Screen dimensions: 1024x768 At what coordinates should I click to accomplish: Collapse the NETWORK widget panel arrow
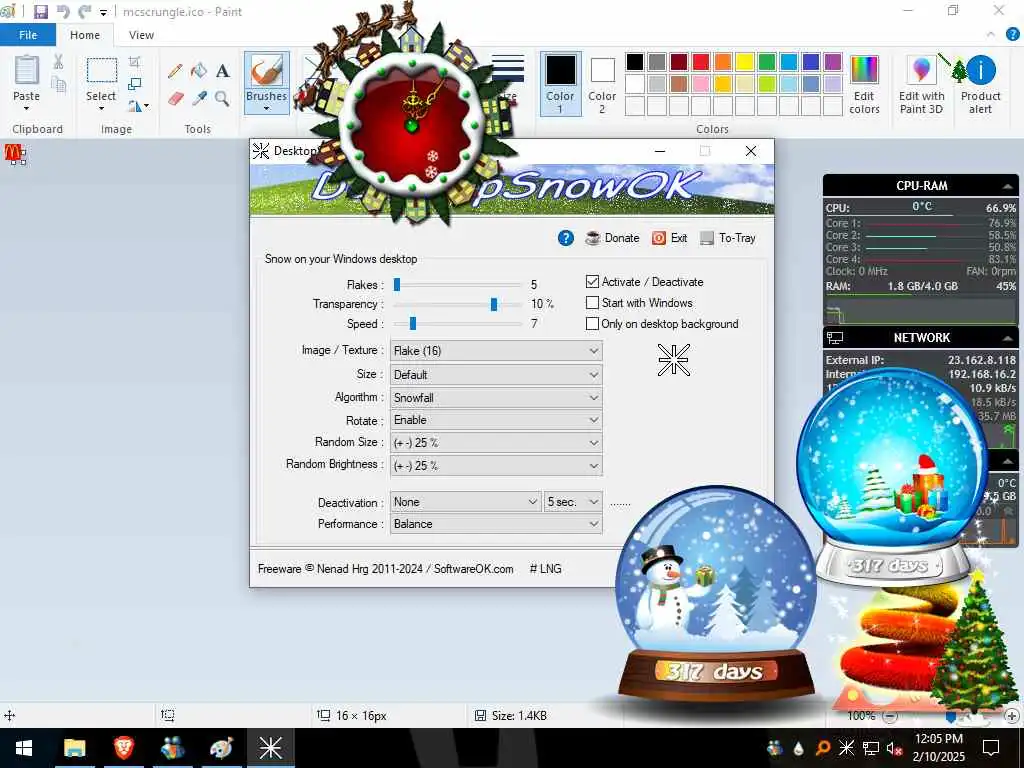(x=1008, y=338)
